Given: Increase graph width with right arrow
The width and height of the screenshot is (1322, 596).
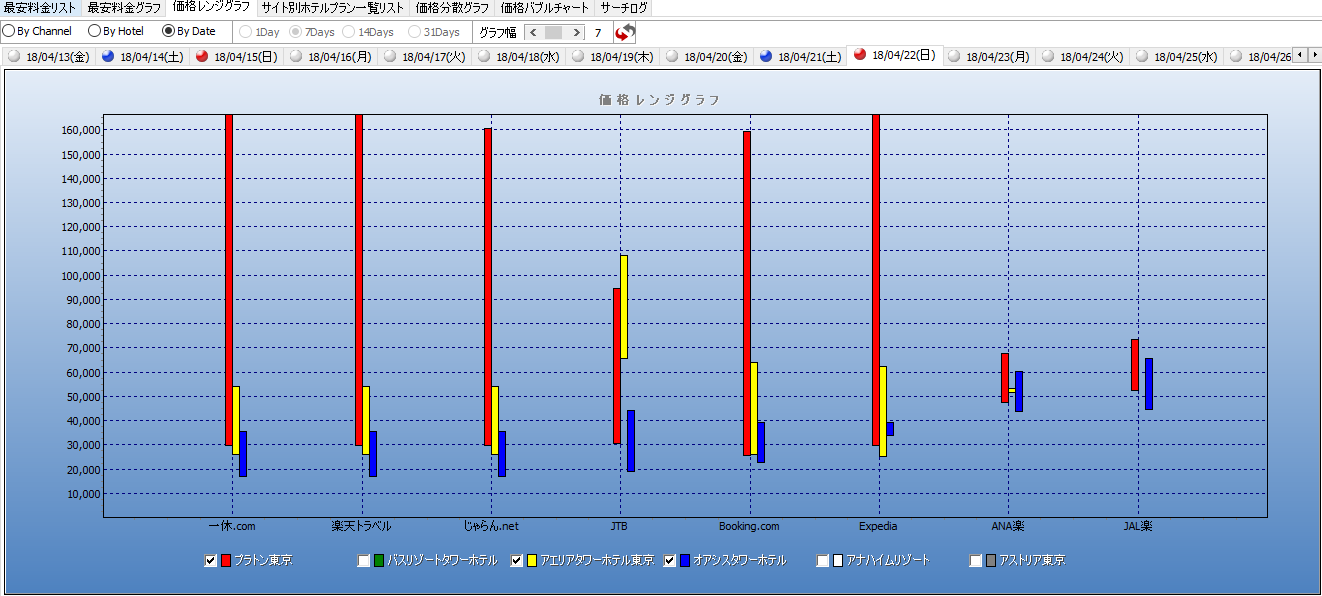Looking at the screenshot, I should [x=575, y=32].
